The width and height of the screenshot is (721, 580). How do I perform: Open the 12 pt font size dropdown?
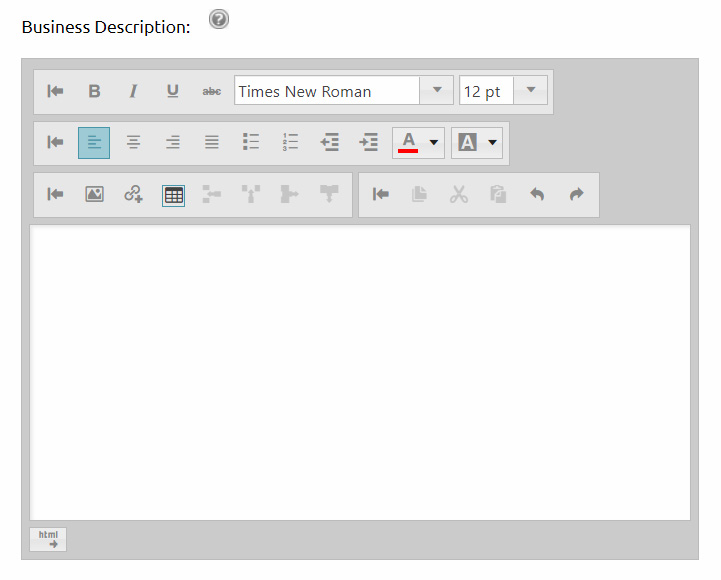[x=530, y=91]
